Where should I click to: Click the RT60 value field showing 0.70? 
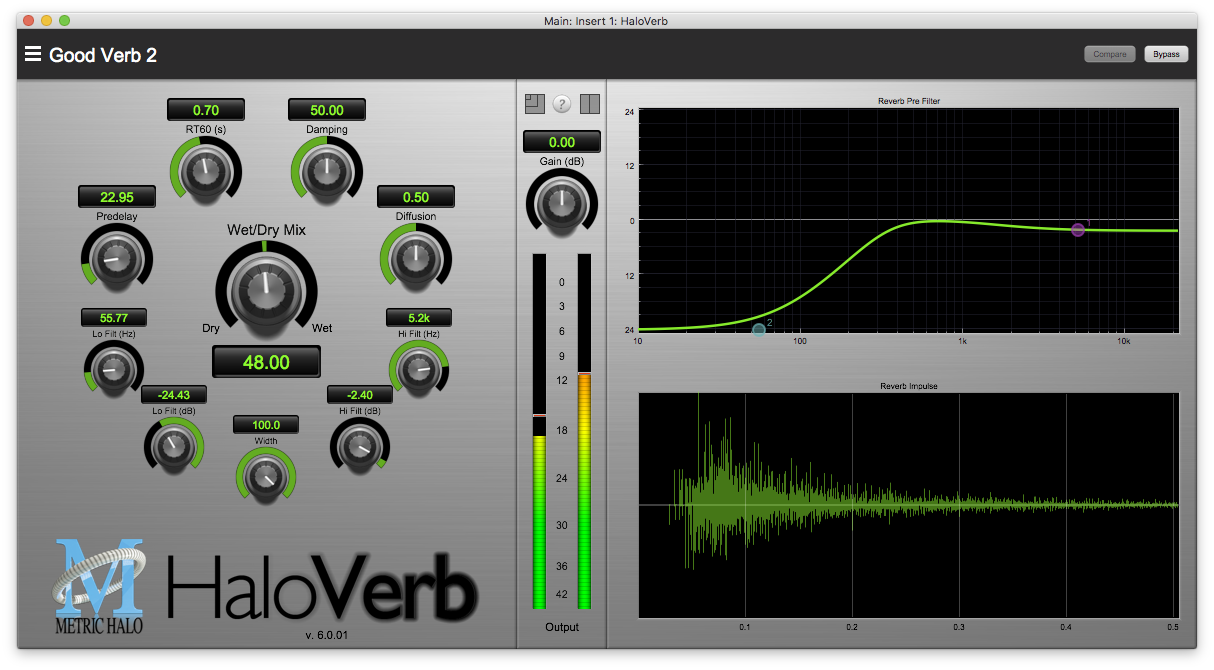[205, 109]
